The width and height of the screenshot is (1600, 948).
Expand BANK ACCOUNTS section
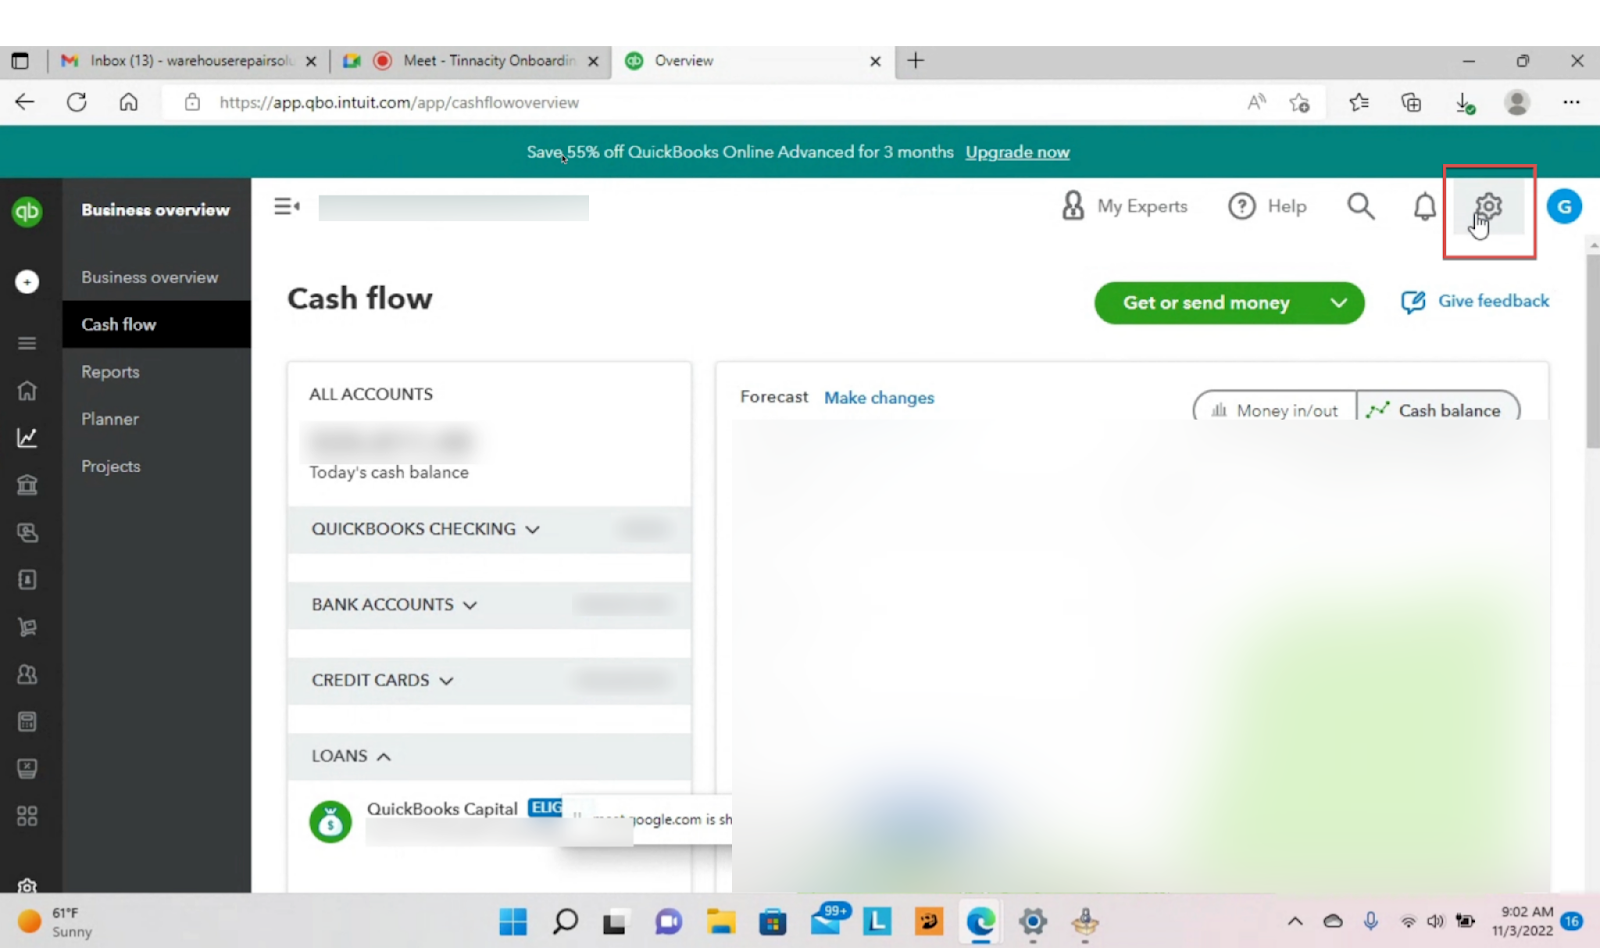point(489,605)
